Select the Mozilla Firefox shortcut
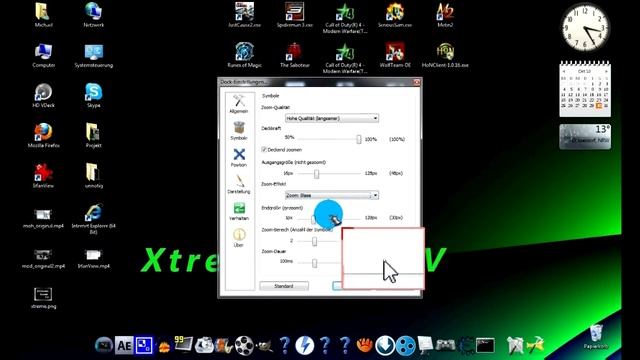This screenshot has height=360, width=640. pos(43,135)
